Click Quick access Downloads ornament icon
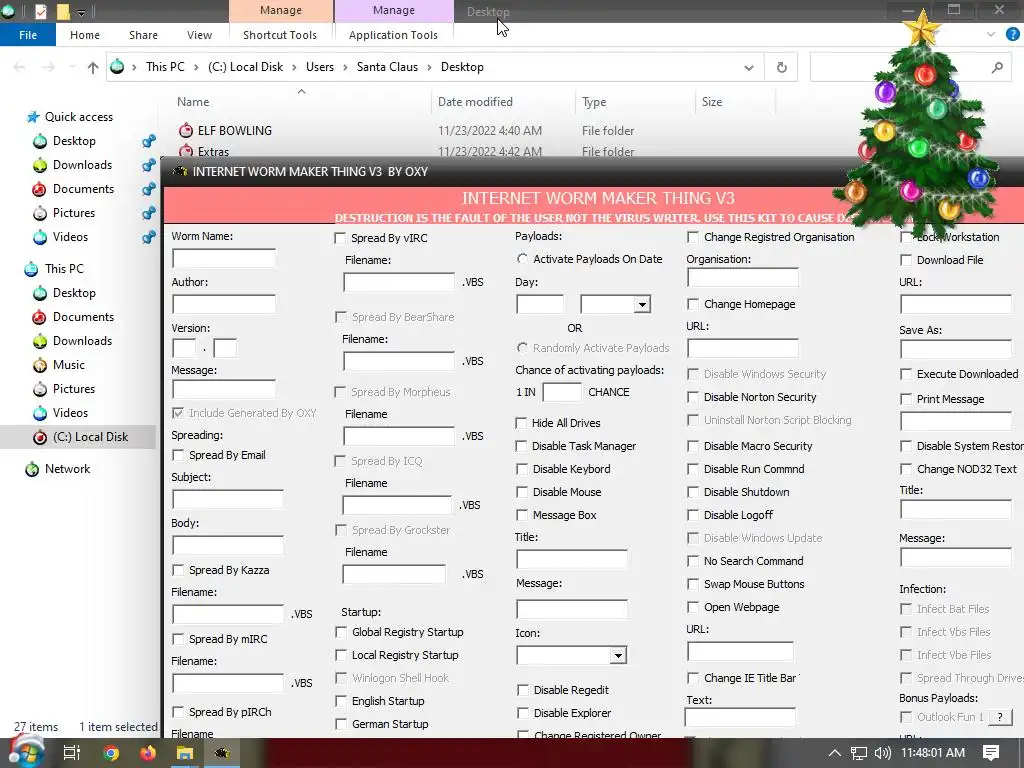Image resolution: width=1024 pixels, height=768 pixels. (40, 165)
